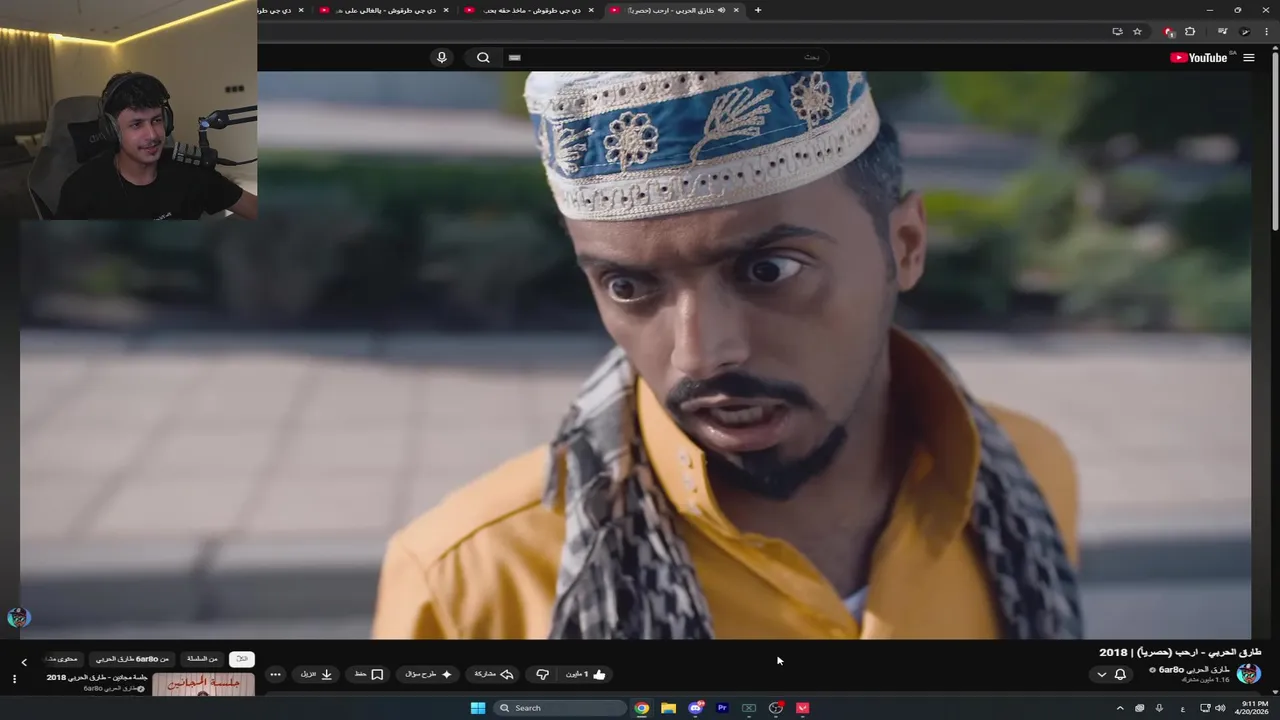Open the Chrome profile avatar
1280x720 pixels.
coord(1245,32)
